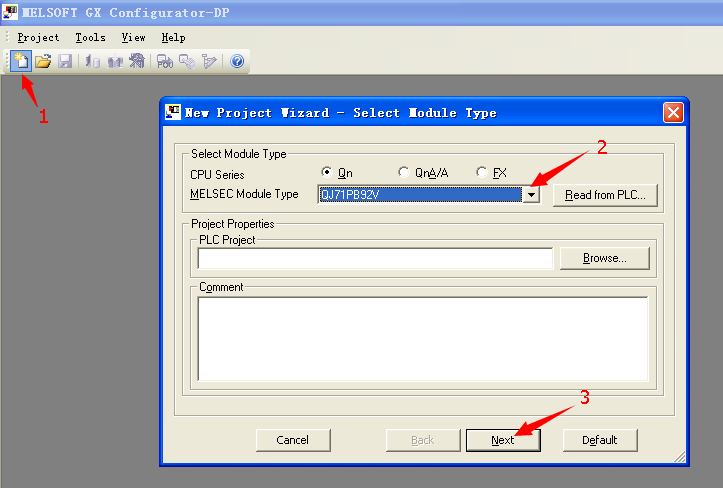
Task: Open the Tools menu
Action: tap(90, 37)
